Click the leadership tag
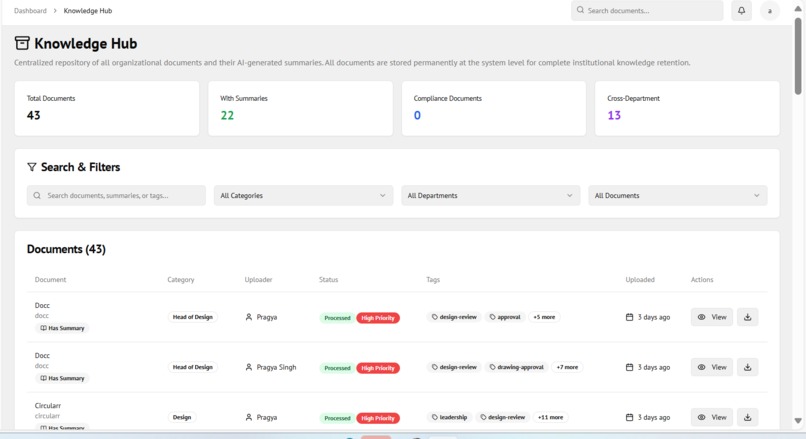 pyautogui.click(x=449, y=417)
